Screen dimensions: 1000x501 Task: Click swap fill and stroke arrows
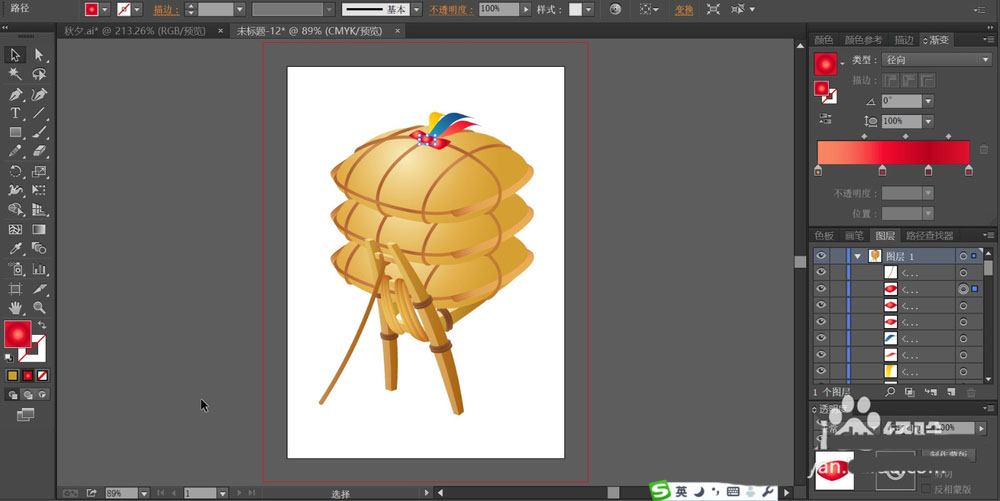tap(42, 325)
